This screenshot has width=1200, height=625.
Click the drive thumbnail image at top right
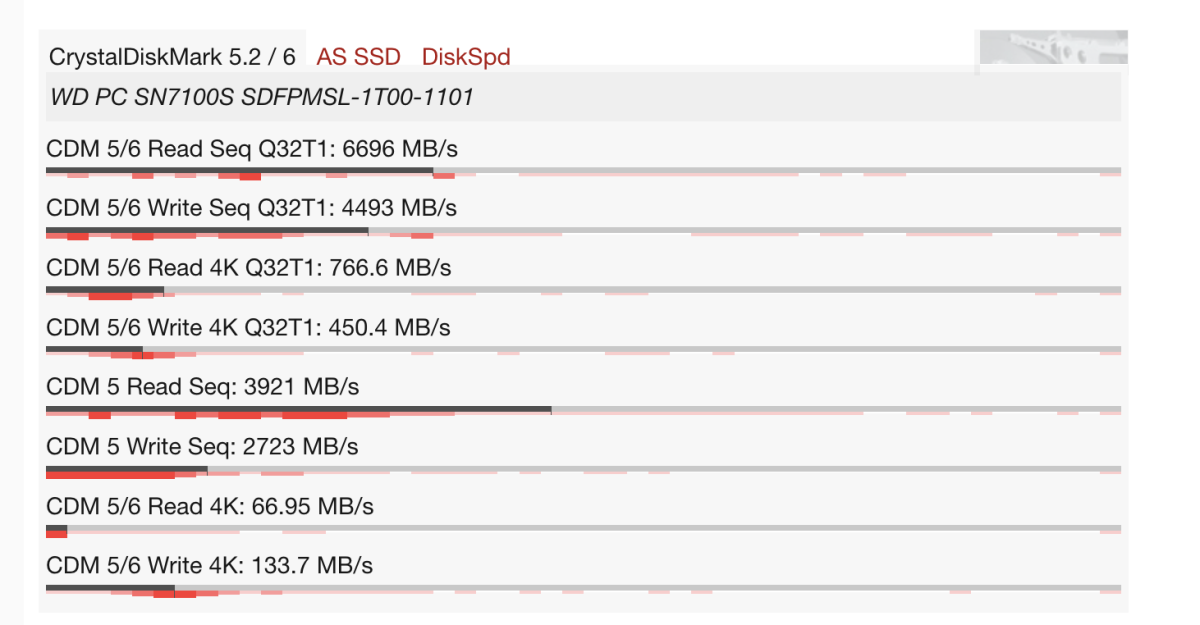point(1053,47)
